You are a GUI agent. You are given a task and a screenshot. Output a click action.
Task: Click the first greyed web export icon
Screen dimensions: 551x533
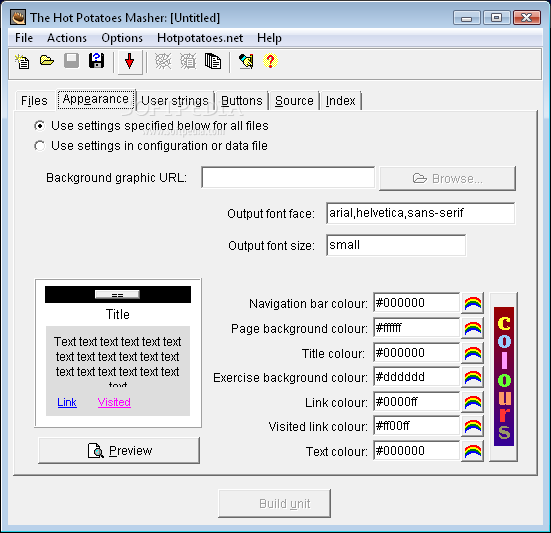163,61
